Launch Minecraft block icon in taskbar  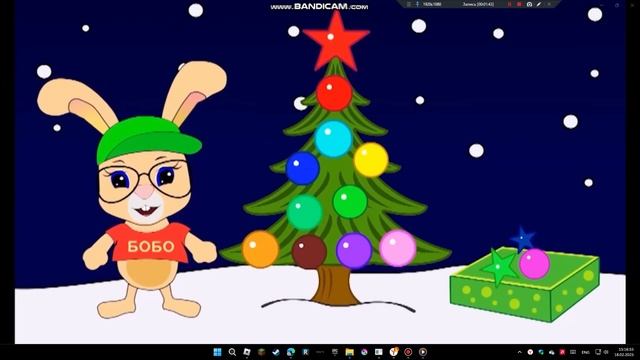tap(262, 352)
